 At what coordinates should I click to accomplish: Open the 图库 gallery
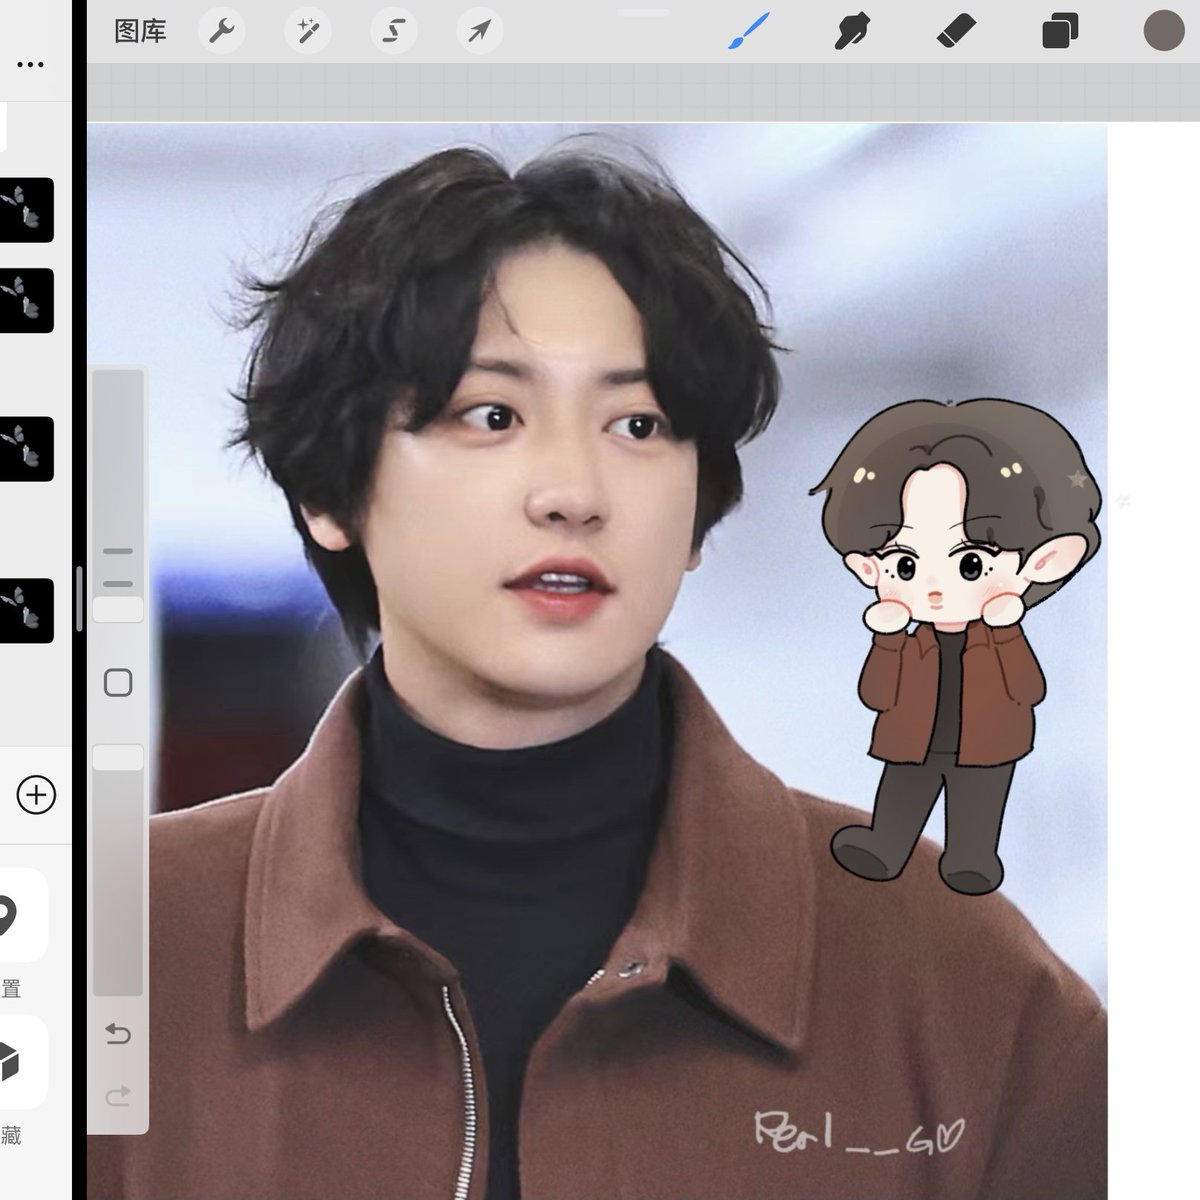140,32
